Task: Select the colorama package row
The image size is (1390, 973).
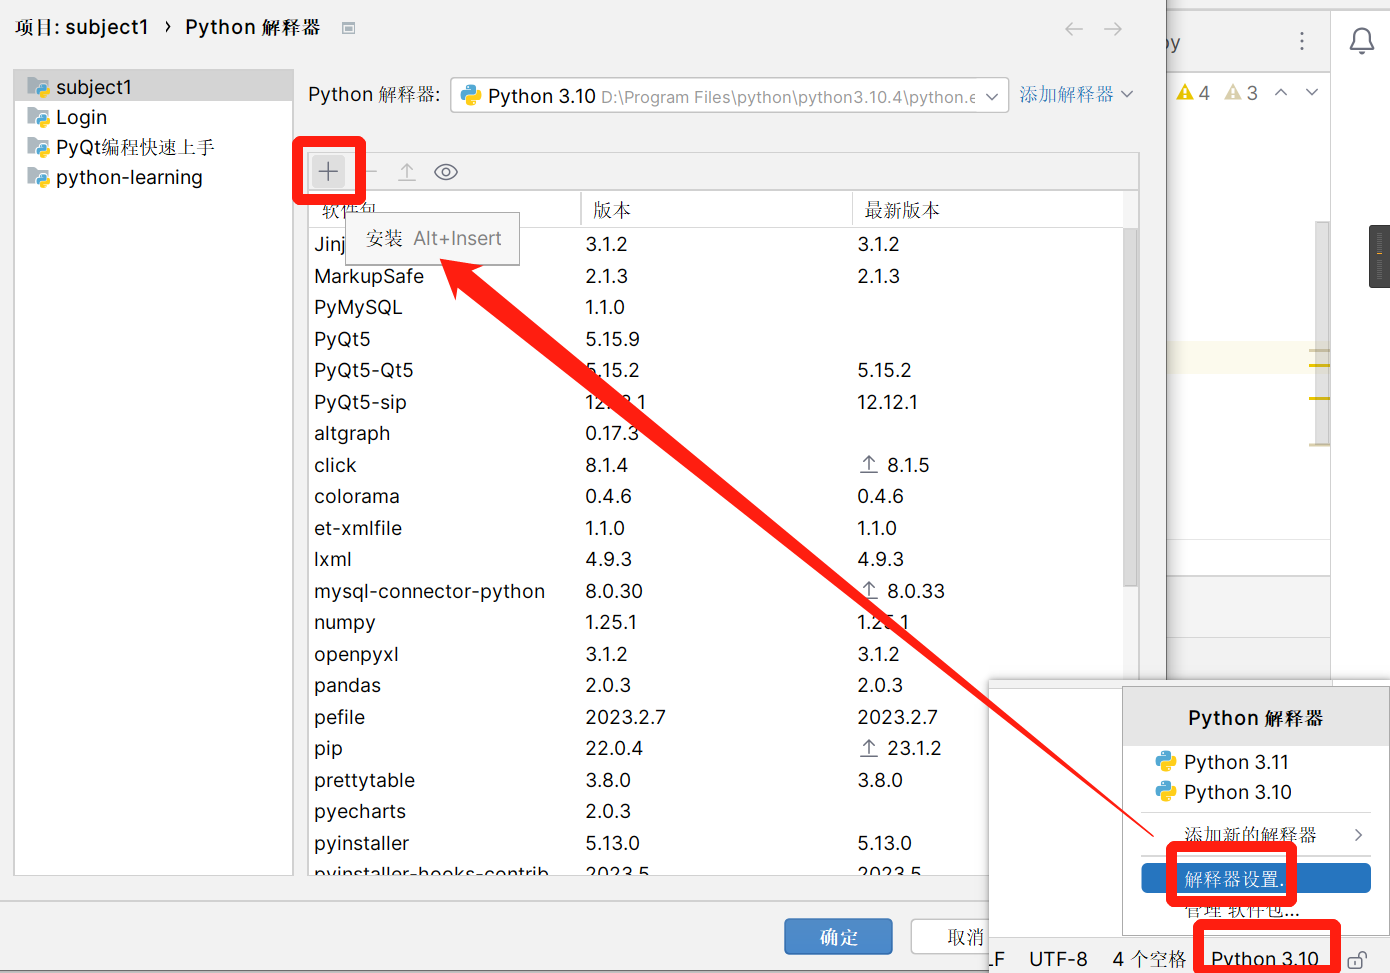Action: [x=715, y=496]
